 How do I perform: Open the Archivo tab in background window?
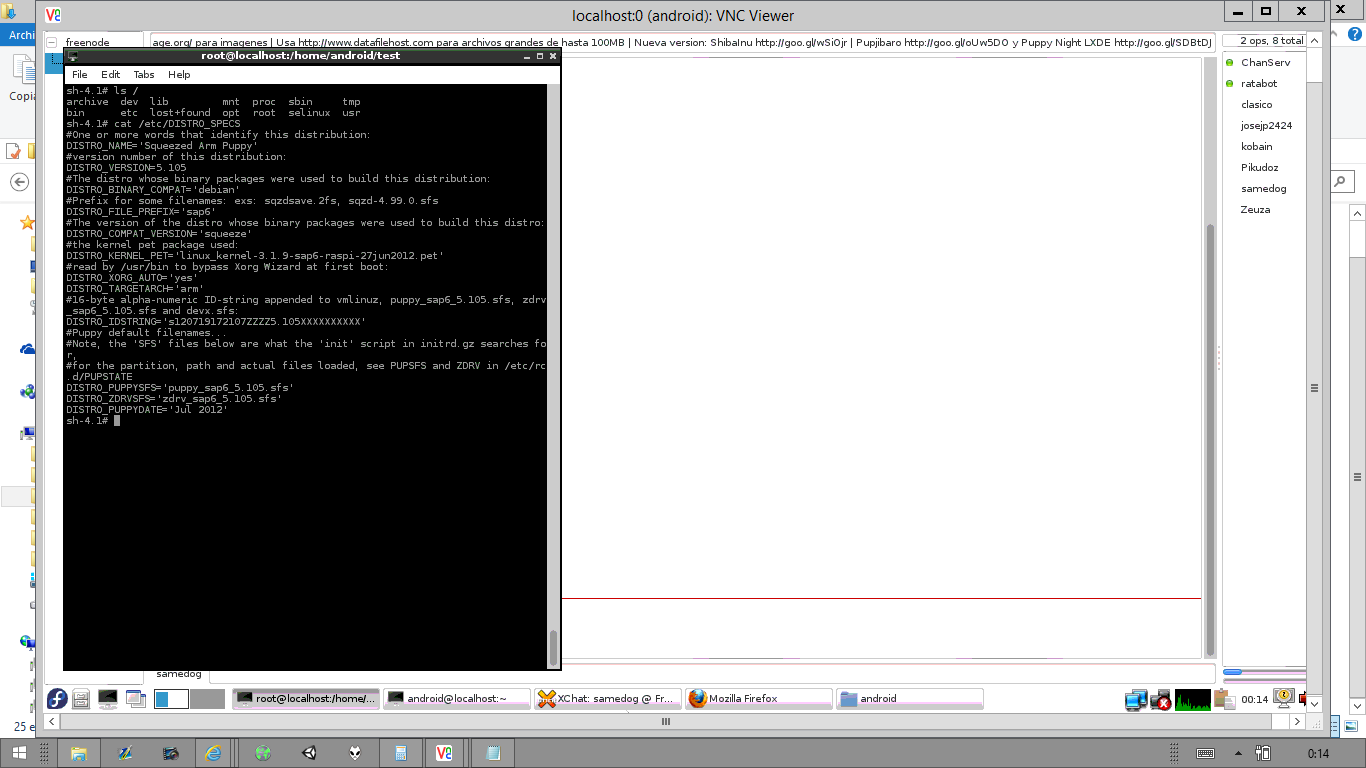pos(19,35)
